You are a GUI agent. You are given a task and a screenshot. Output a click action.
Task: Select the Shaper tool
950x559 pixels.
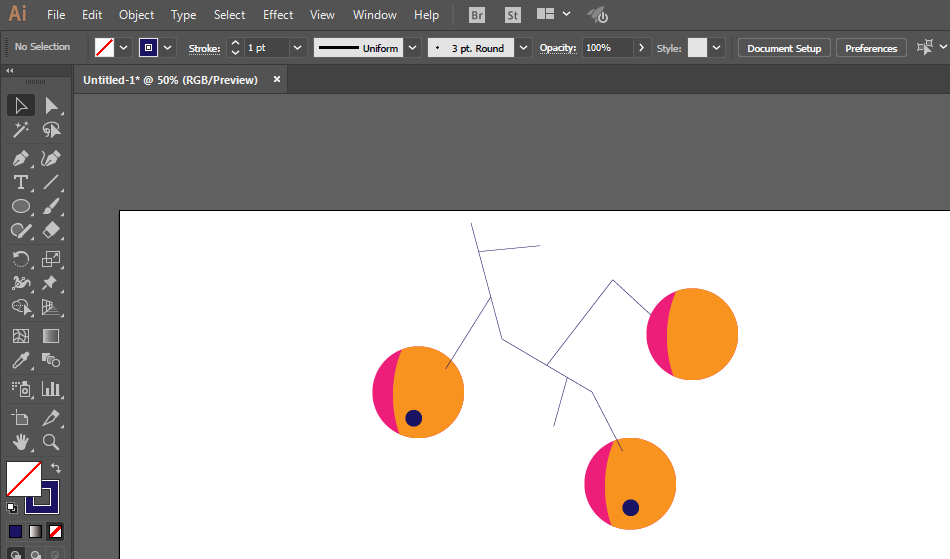pyautogui.click(x=21, y=231)
